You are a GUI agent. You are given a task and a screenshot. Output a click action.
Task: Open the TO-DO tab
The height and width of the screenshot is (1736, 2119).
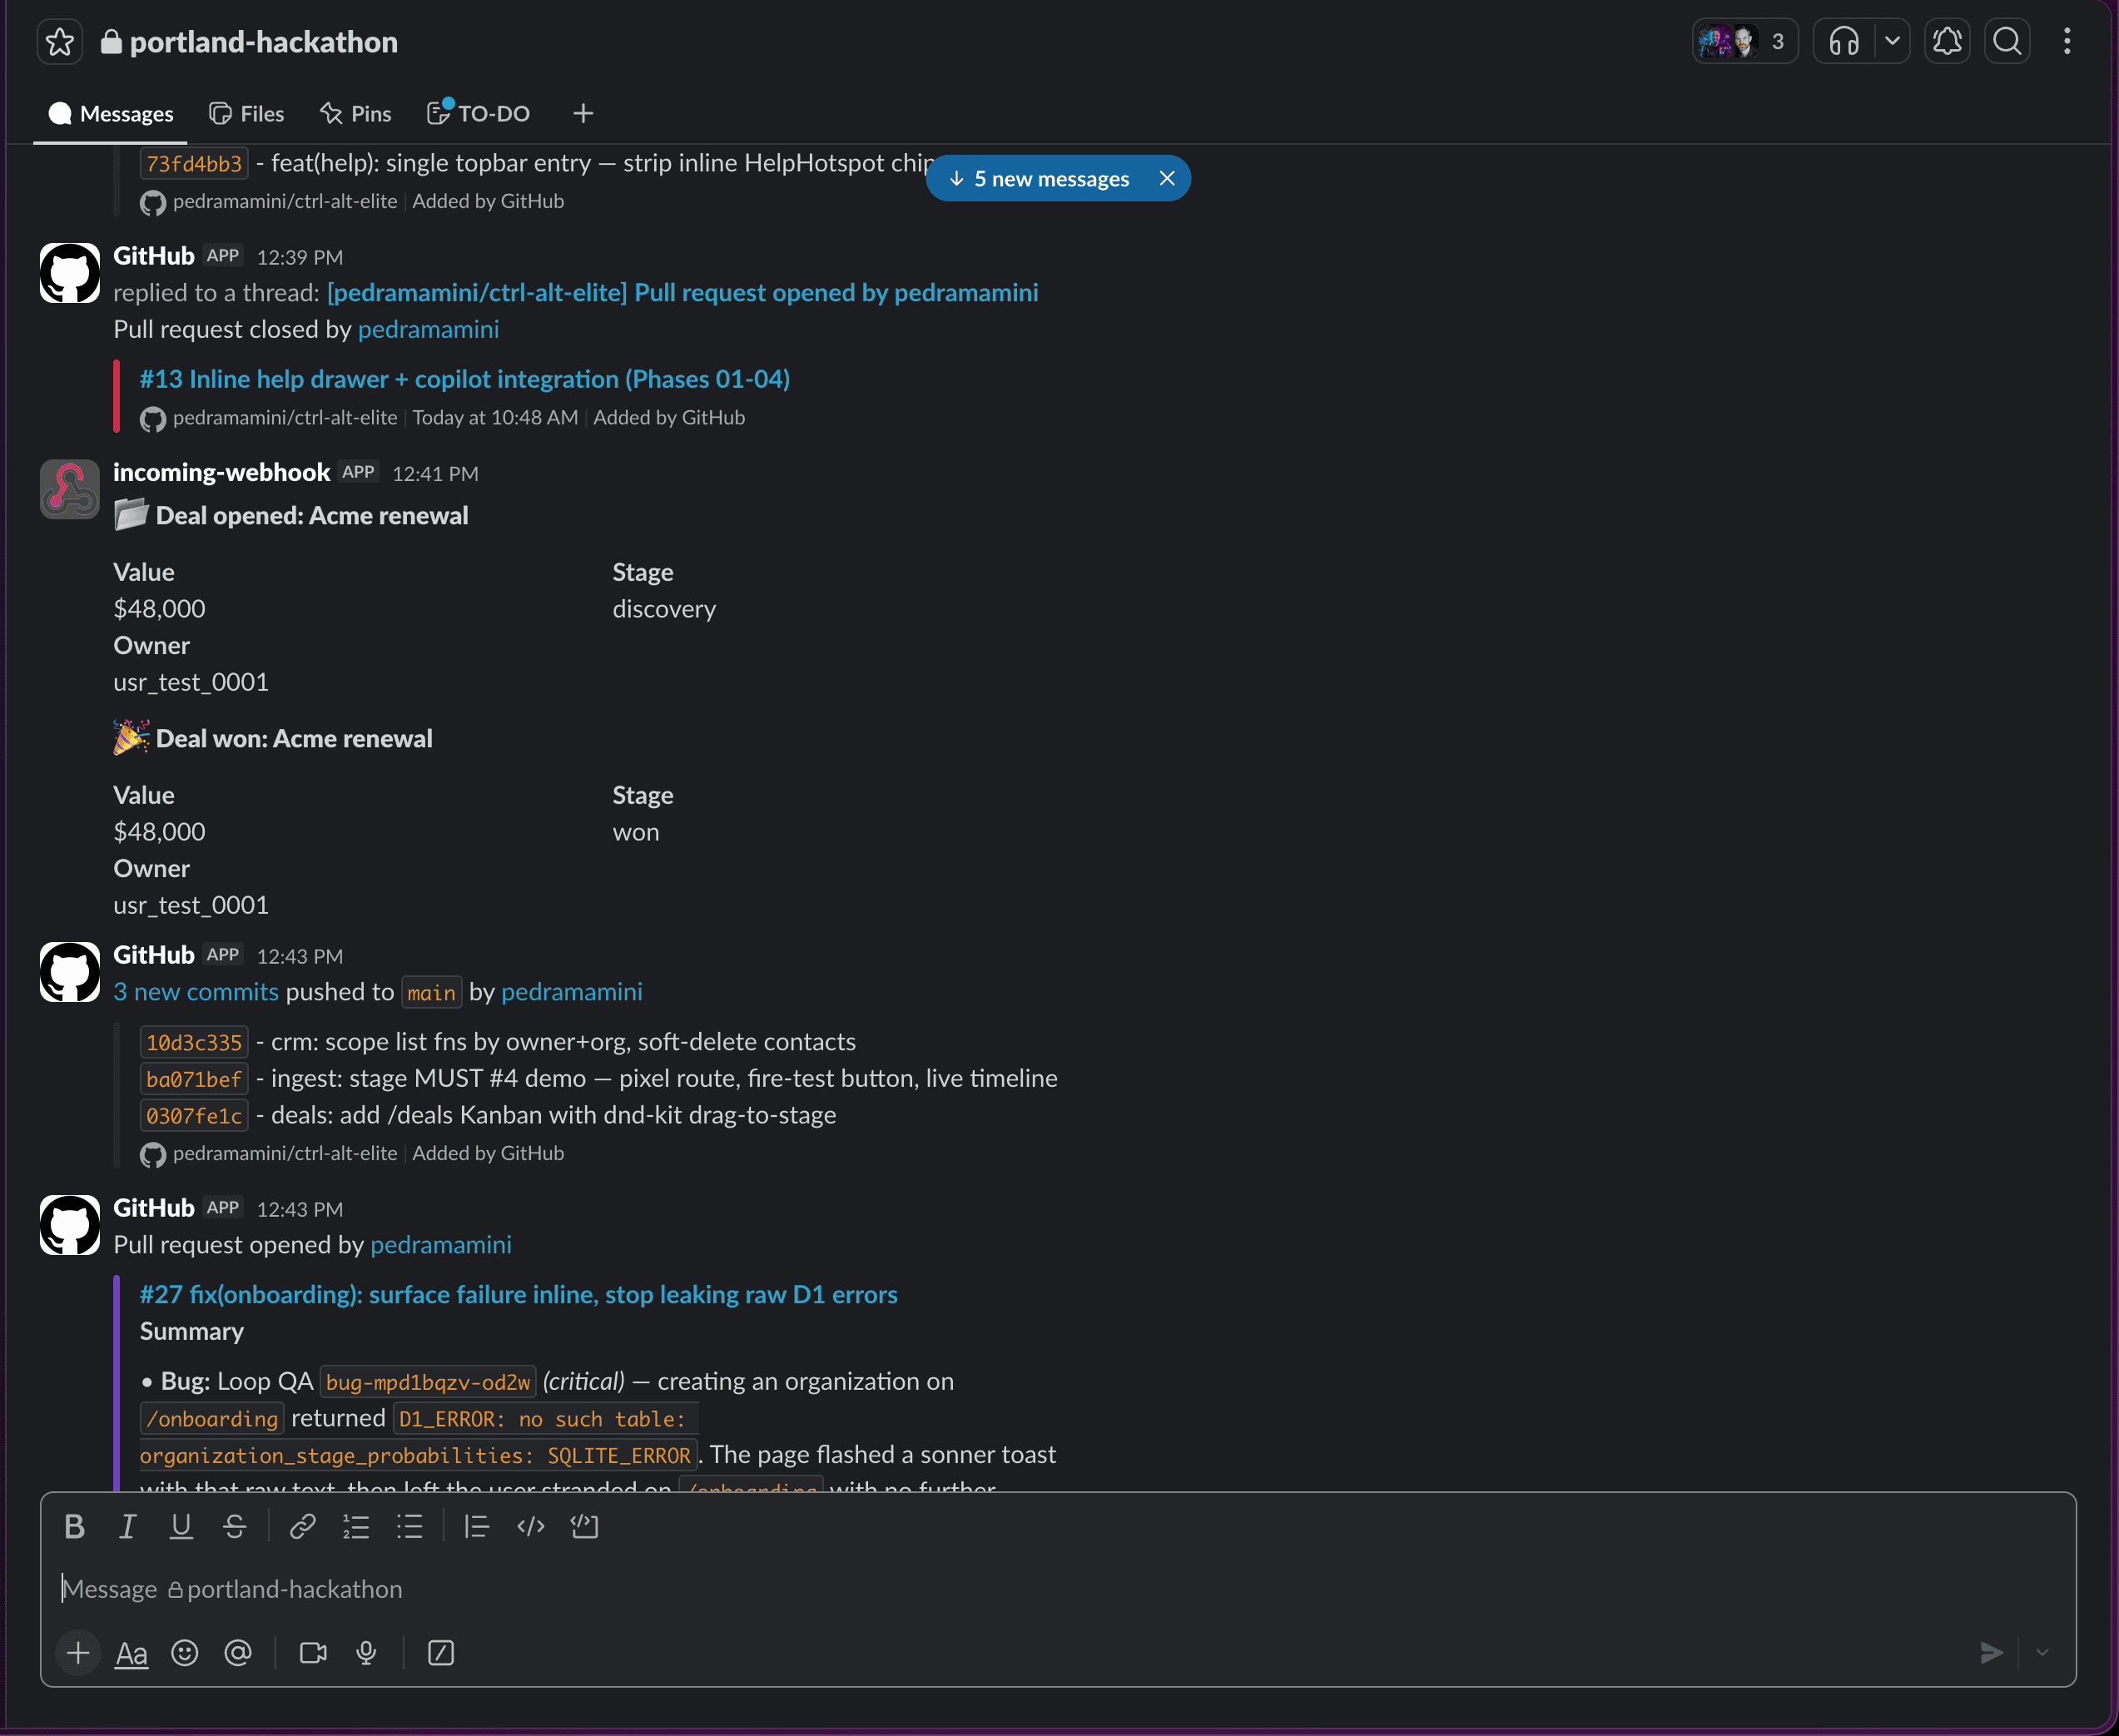[x=479, y=114]
